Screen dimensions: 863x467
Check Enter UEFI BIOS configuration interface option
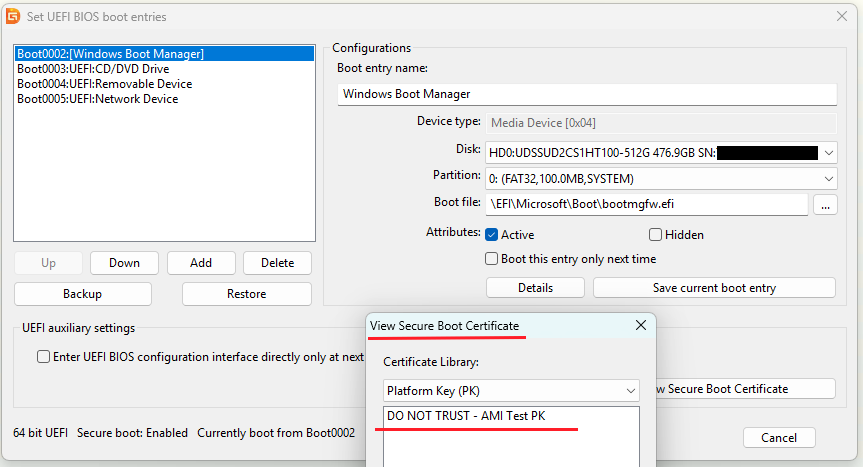[x=43, y=356]
